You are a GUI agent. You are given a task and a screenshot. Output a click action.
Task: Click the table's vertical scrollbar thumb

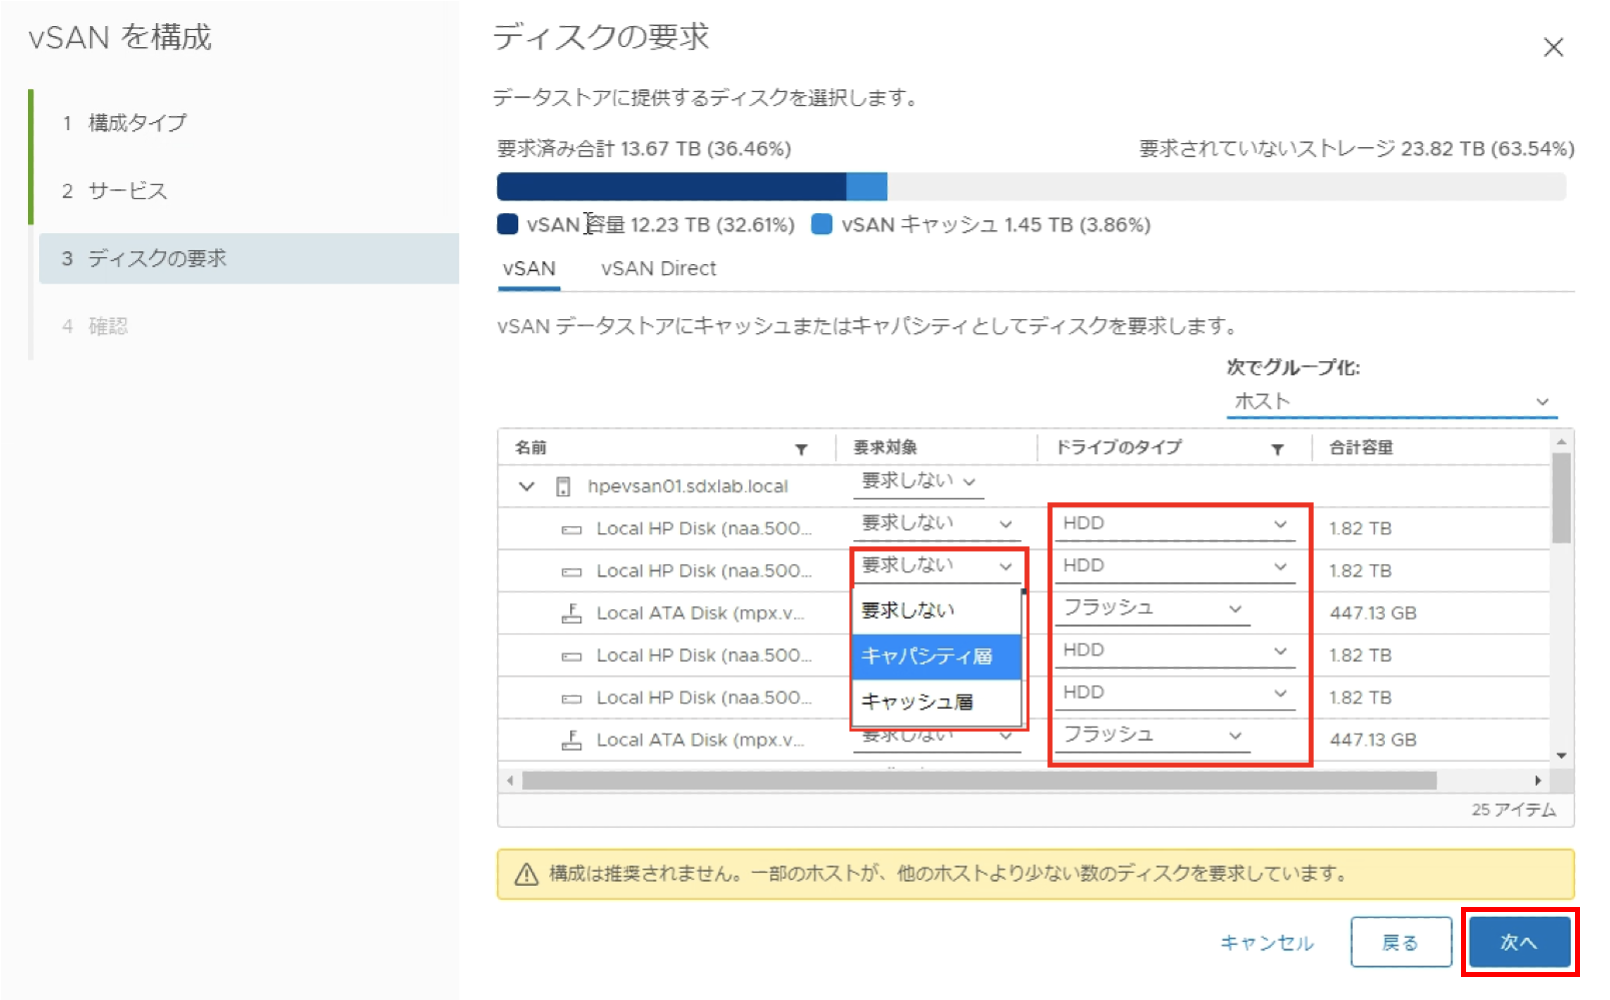pos(1561,497)
